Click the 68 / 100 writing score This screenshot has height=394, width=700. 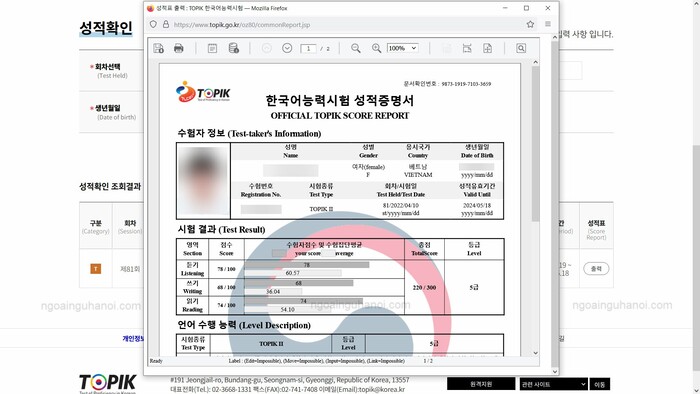226,287
